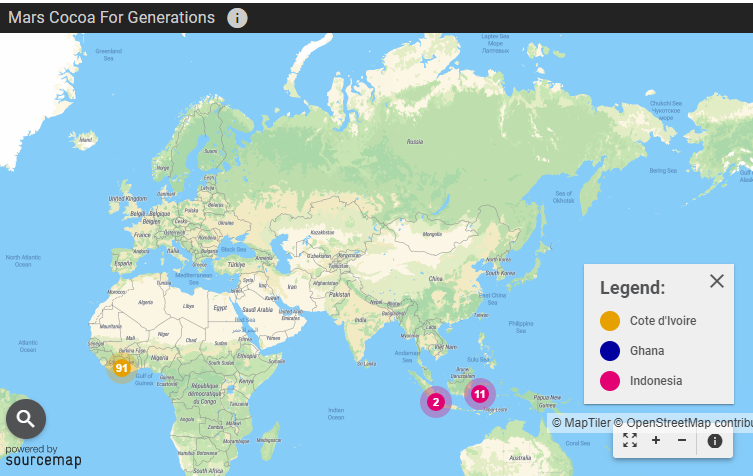
Task: Click the Sea of Okhotsk label
Action: (x=563, y=197)
